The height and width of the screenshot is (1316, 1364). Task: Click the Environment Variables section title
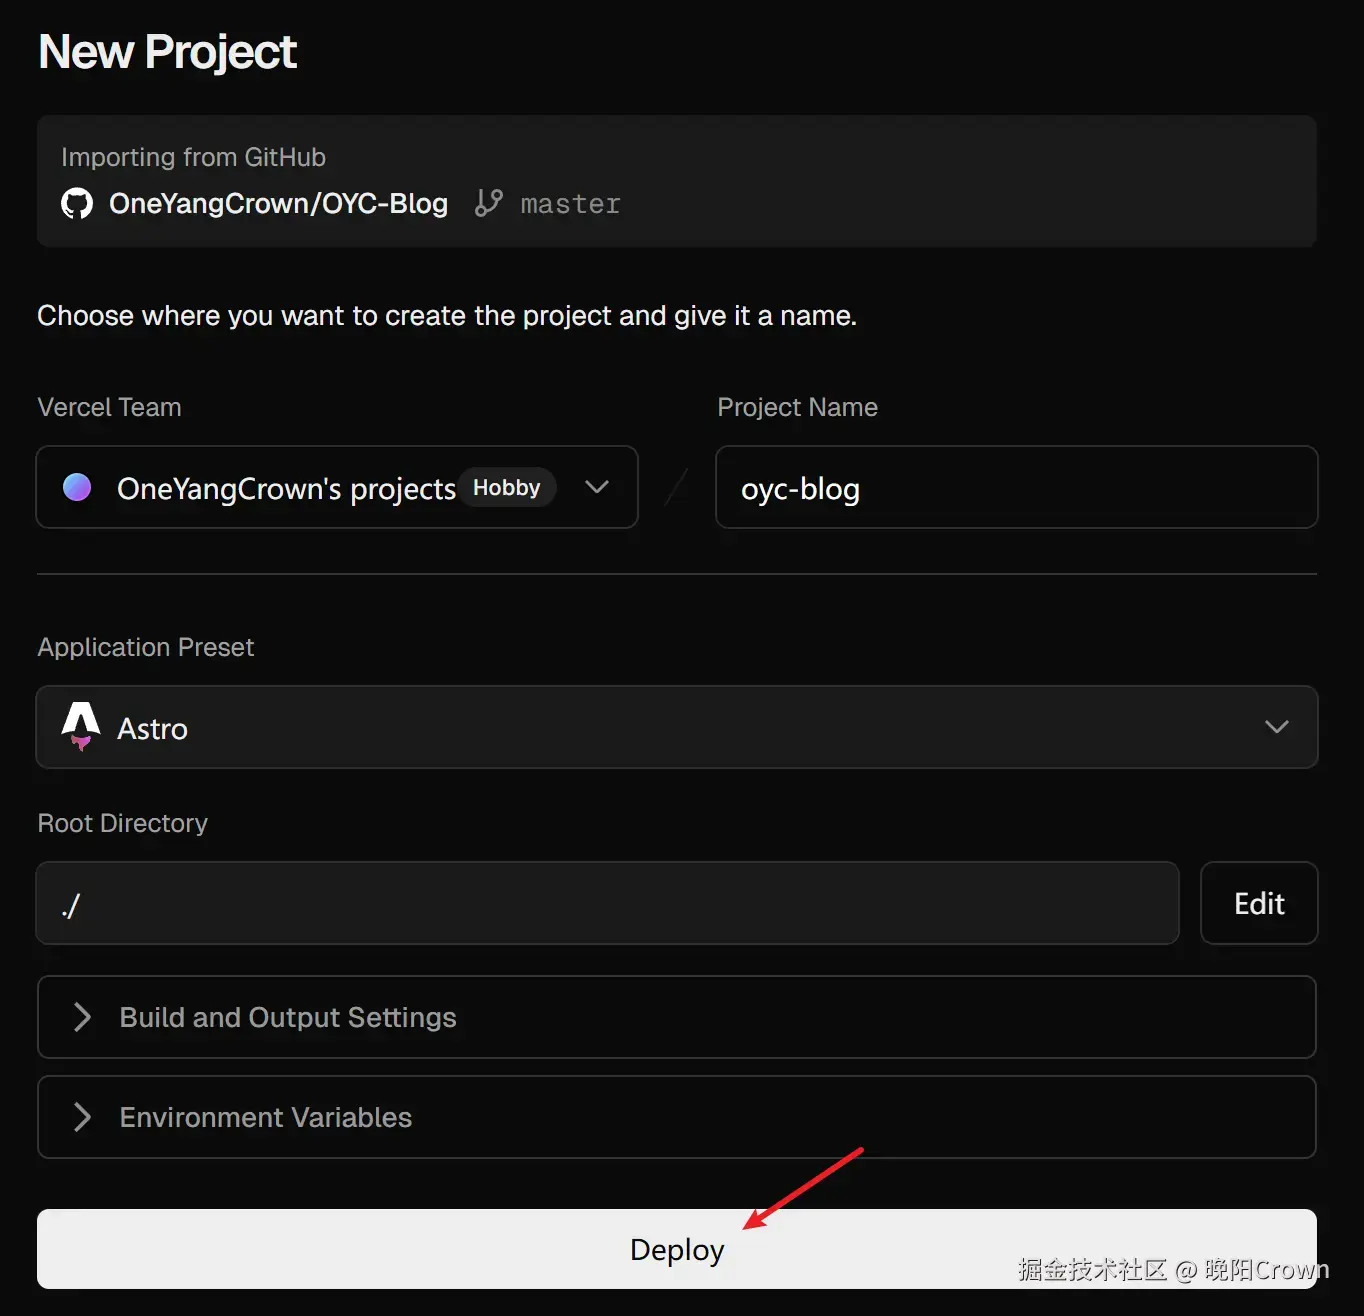[x=266, y=1117]
